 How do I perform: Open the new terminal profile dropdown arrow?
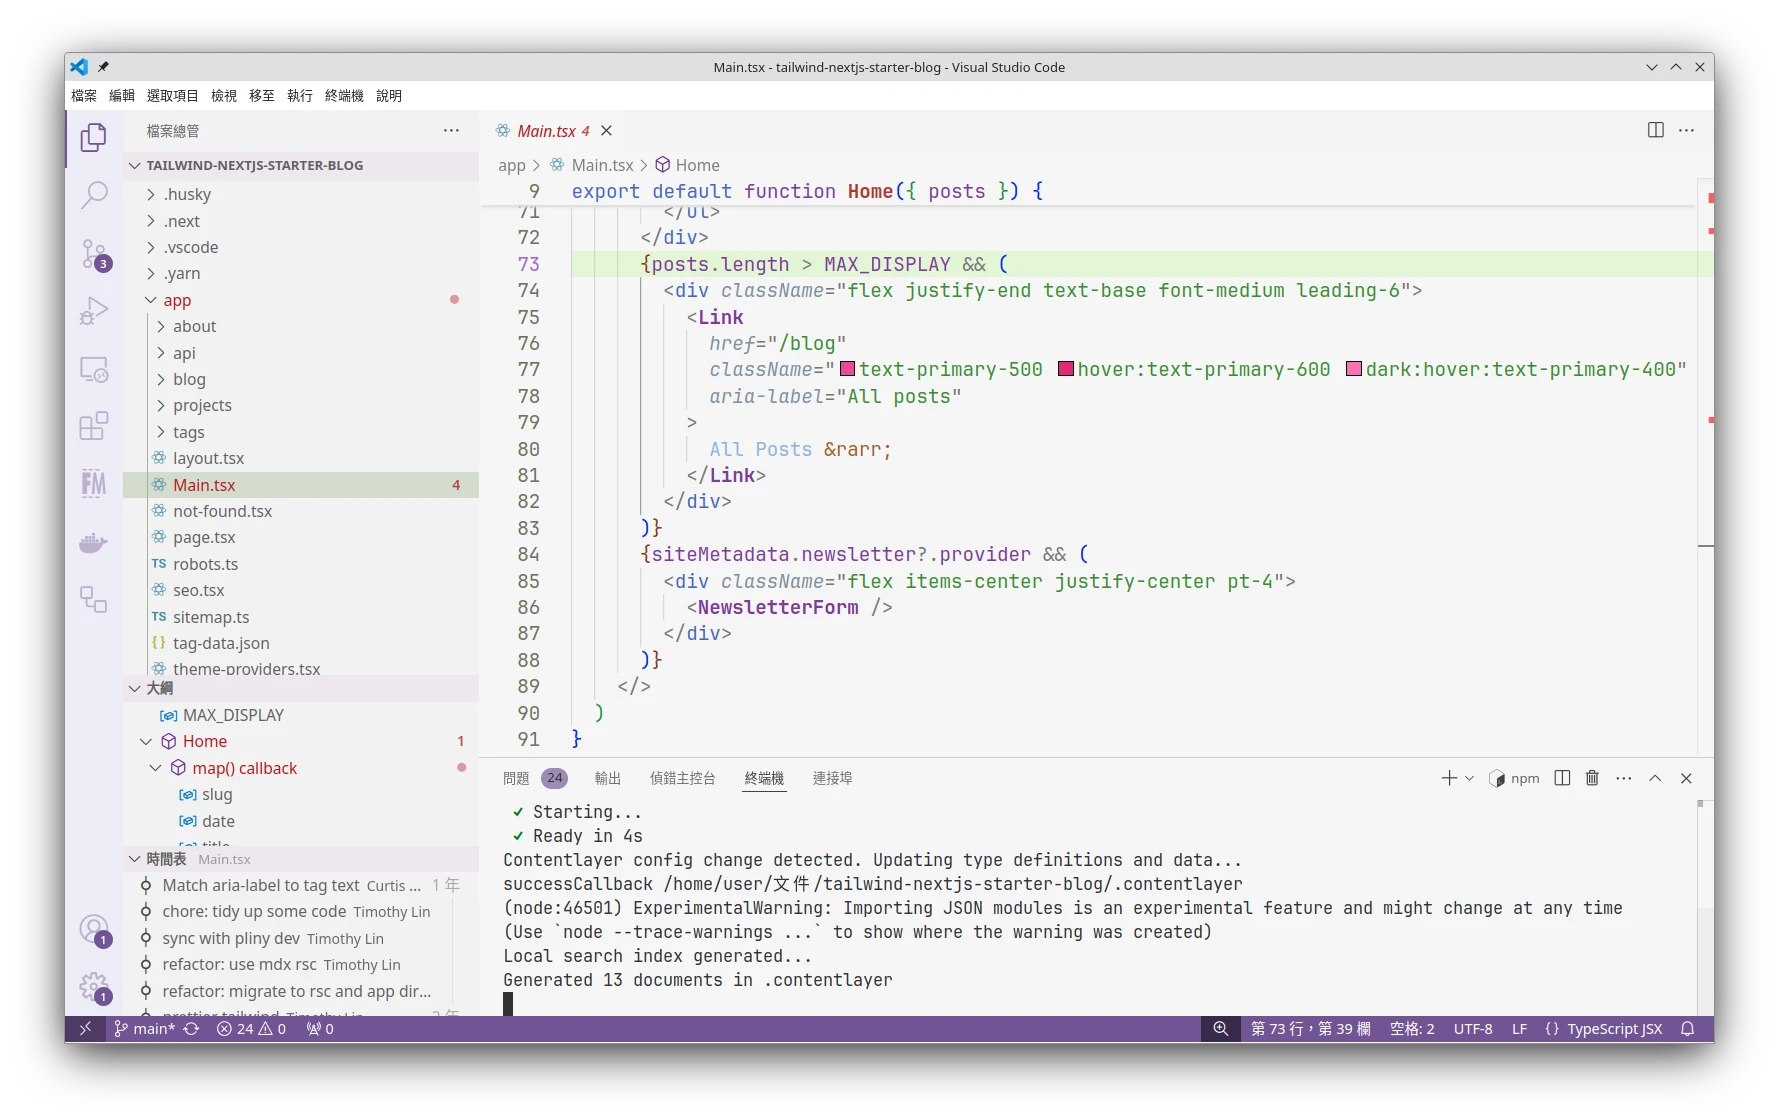point(1469,778)
